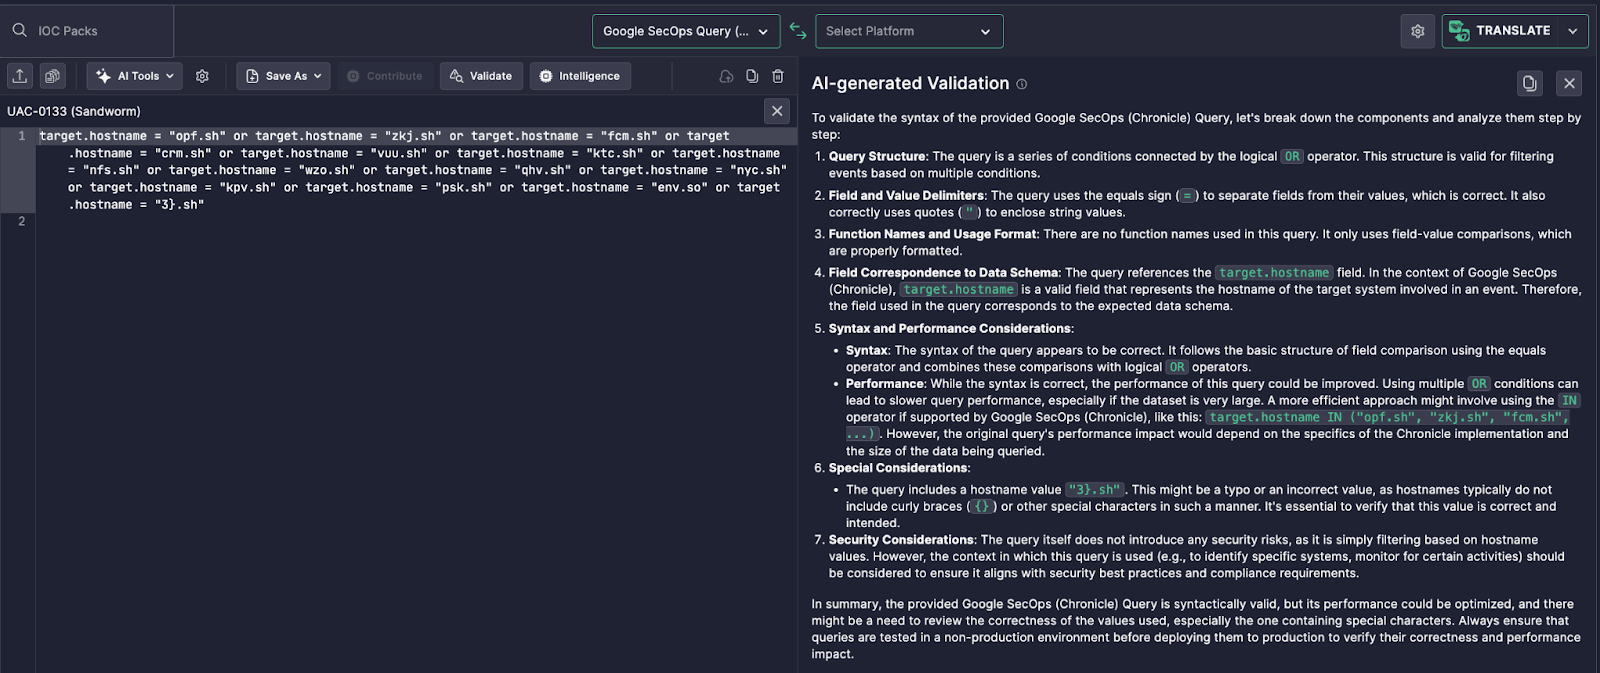Viewport: 1600px width, 673px height.
Task: Open the Intelligence panel
Action: (x=580, y=76)
